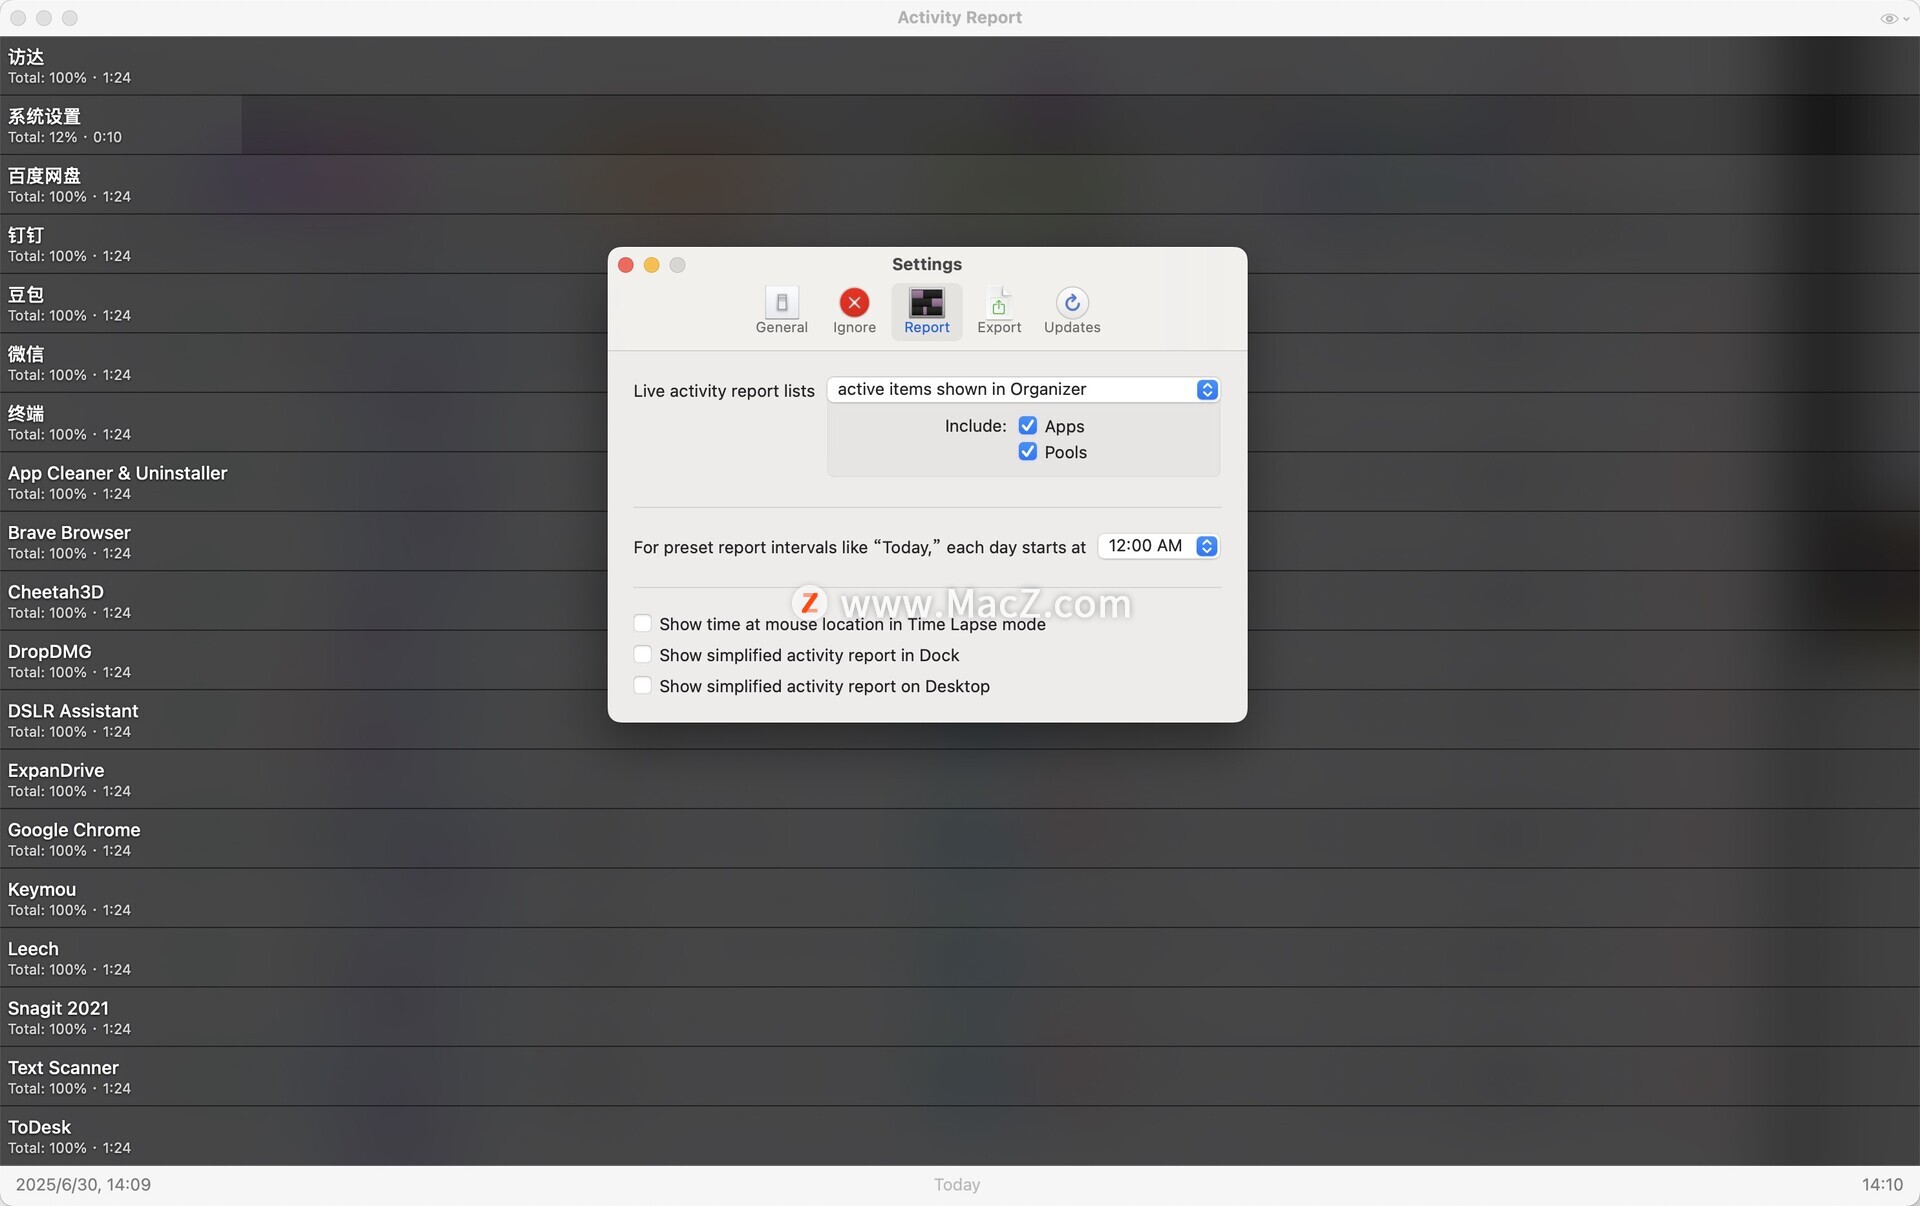Select the Text Scanner row
The width and height of the screenshot is (1920, 1206).
(960, 1077)
